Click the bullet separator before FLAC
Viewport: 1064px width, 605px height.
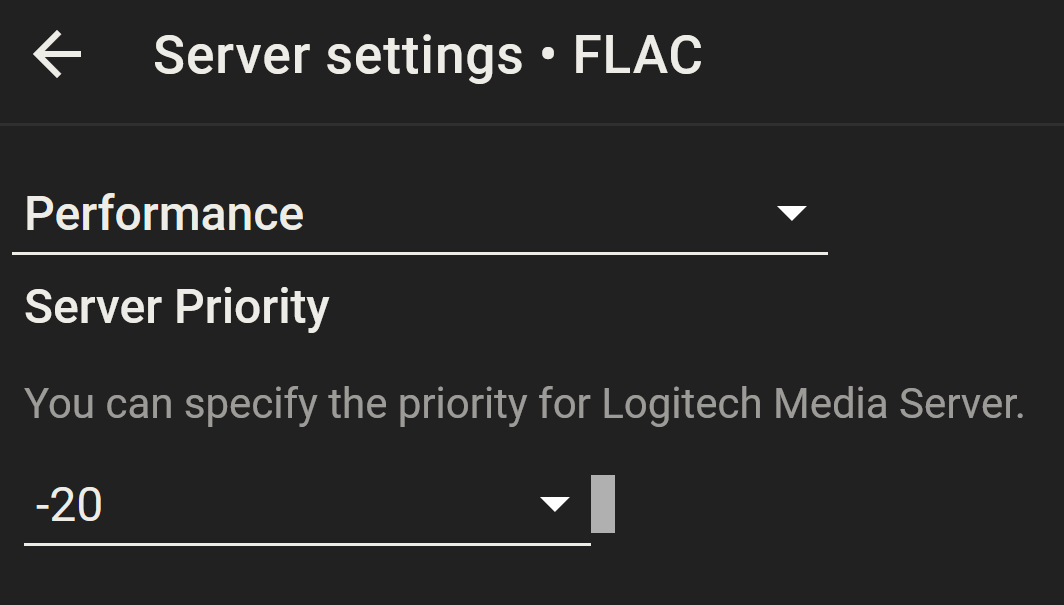[547, 57]
